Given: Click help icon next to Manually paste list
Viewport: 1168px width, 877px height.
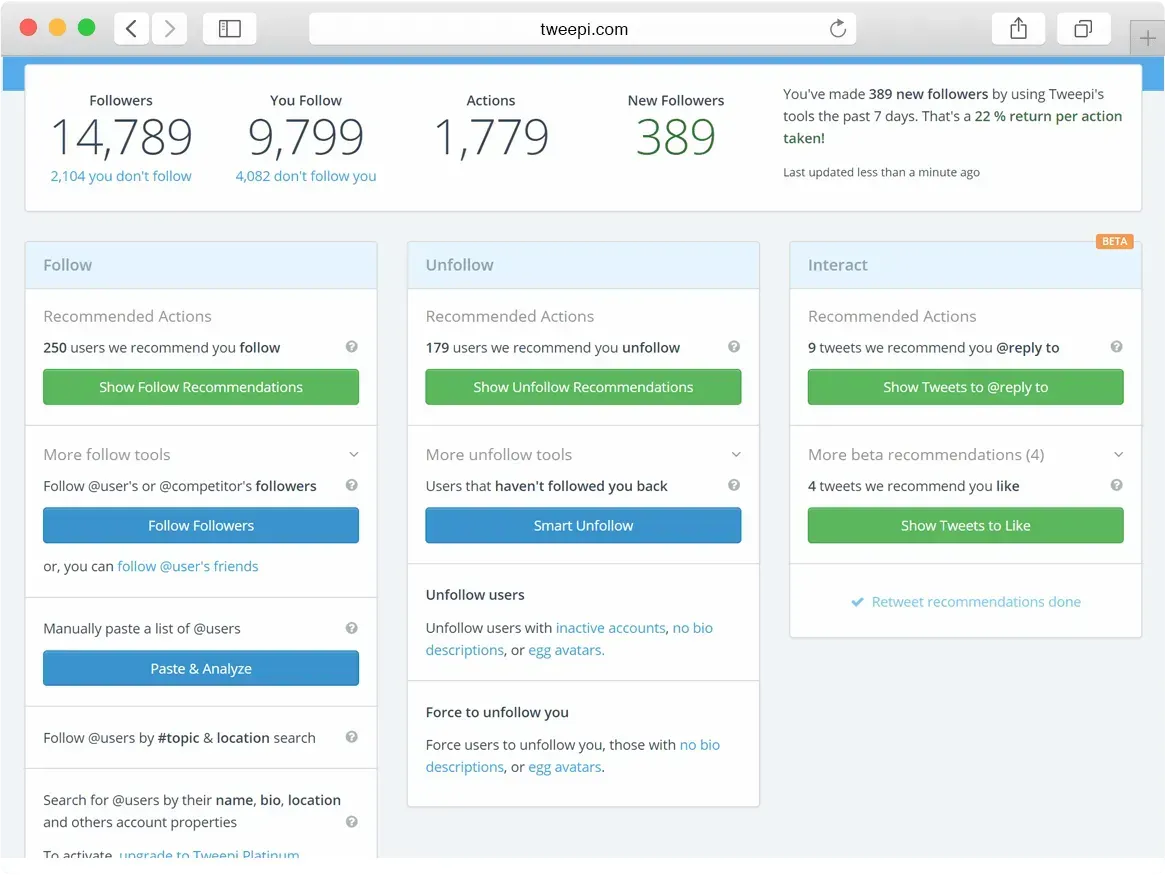Looking at the screenshot, I should [x=352, y=628].
